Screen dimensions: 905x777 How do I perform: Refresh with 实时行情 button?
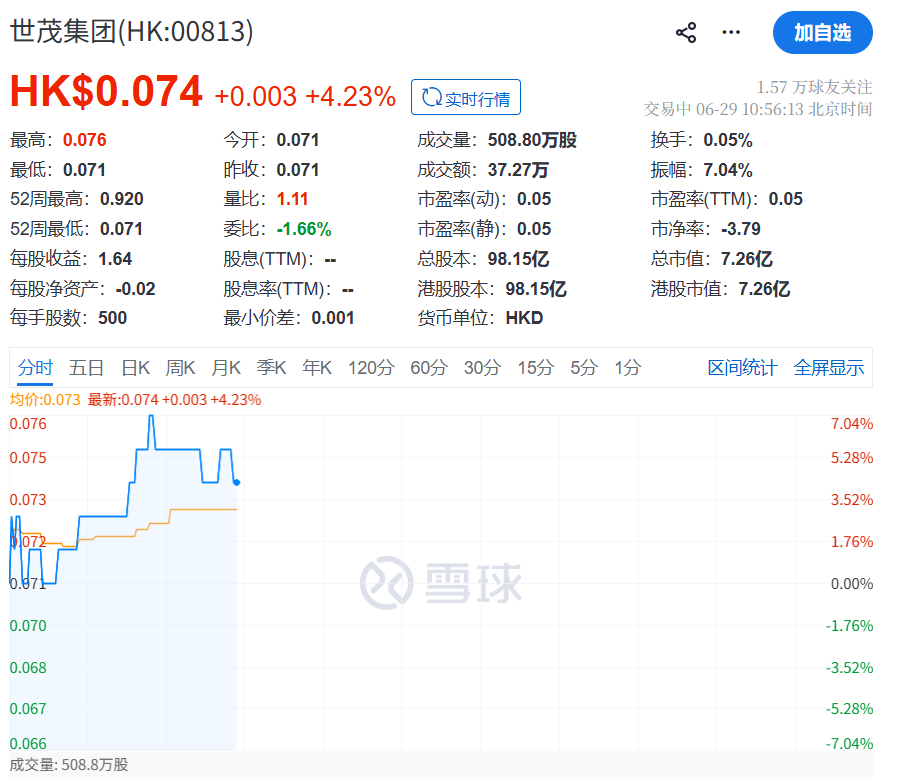click(x=466, y=98)
